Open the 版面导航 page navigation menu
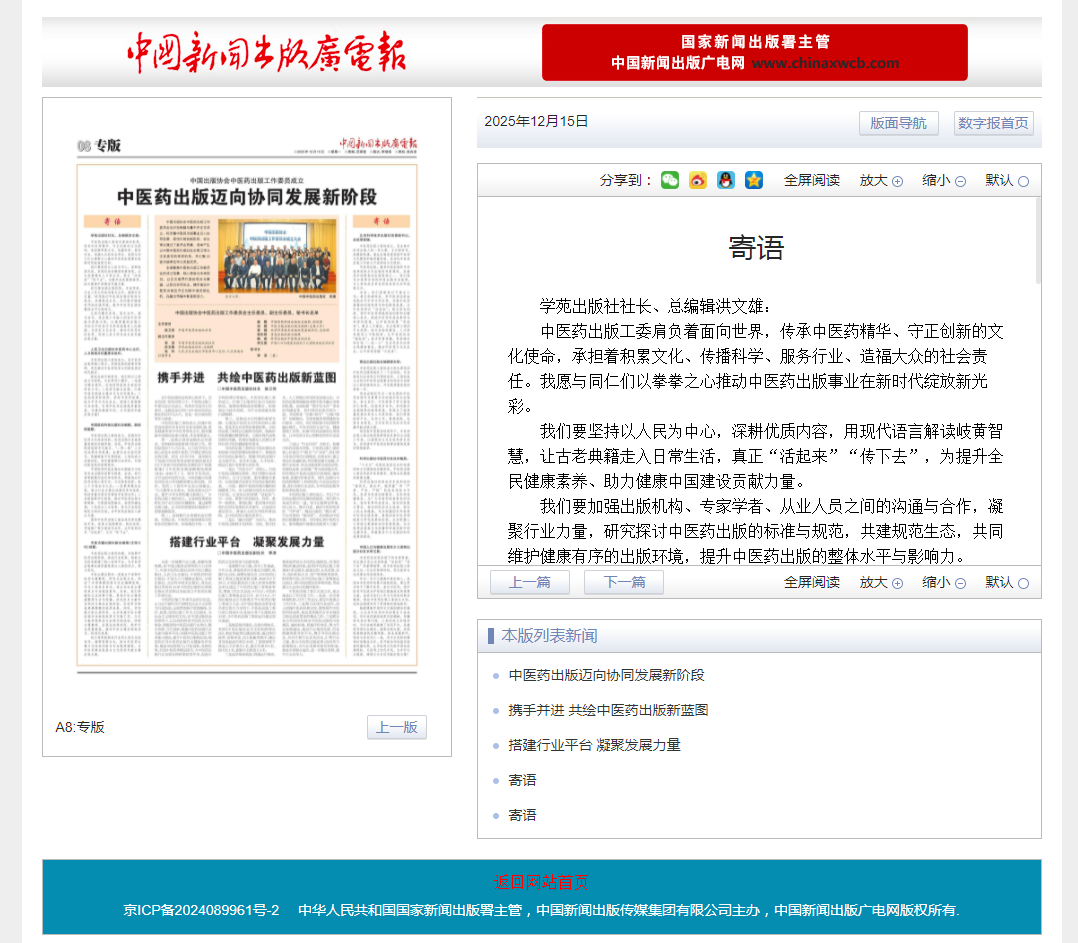This screenshot has height=943, width=1078. point(898,123)
